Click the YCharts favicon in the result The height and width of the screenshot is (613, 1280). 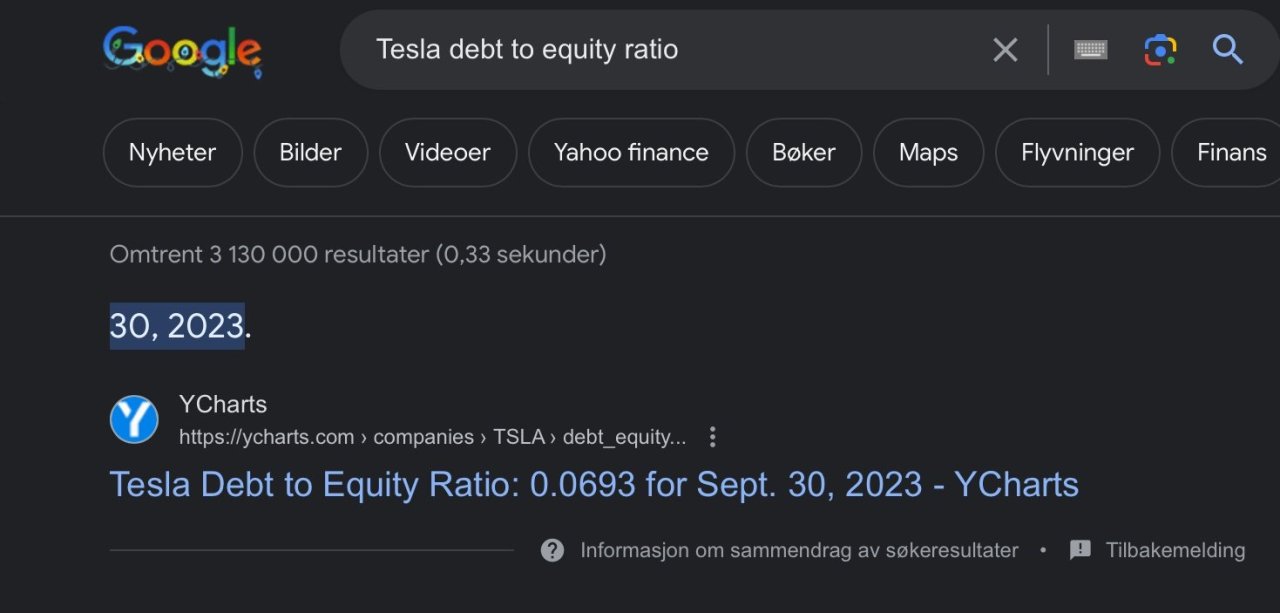click(134, 420)
